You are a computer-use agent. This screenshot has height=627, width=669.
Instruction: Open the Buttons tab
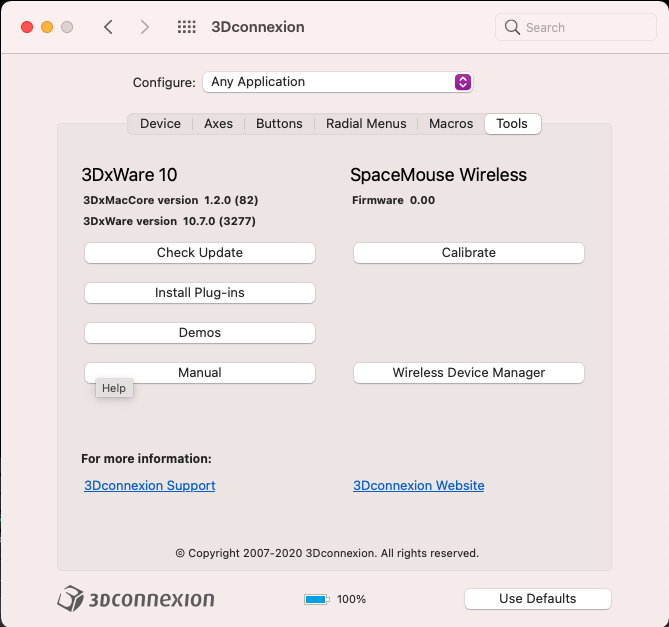point(279,124)
